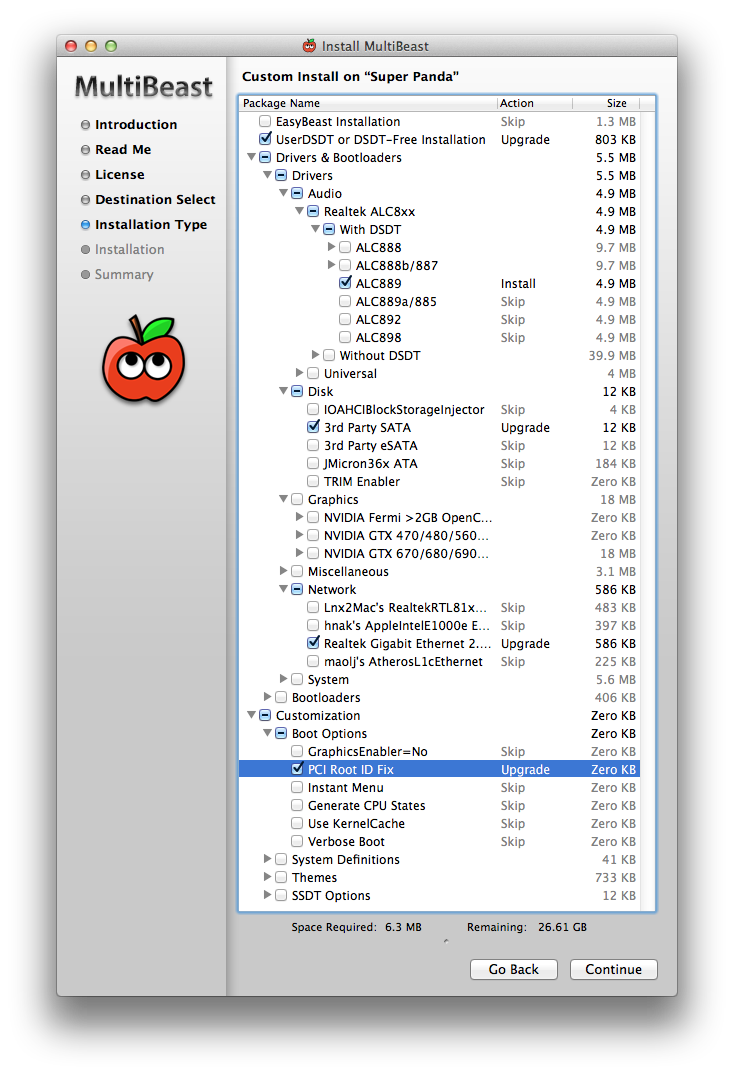Select the Boot Options row text

point(329,734)
